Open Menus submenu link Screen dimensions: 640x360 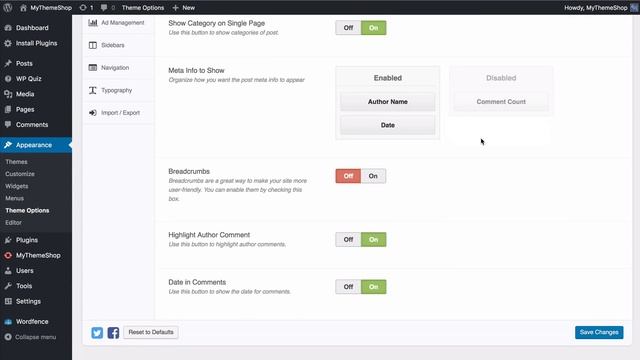[x=15, y=198]
